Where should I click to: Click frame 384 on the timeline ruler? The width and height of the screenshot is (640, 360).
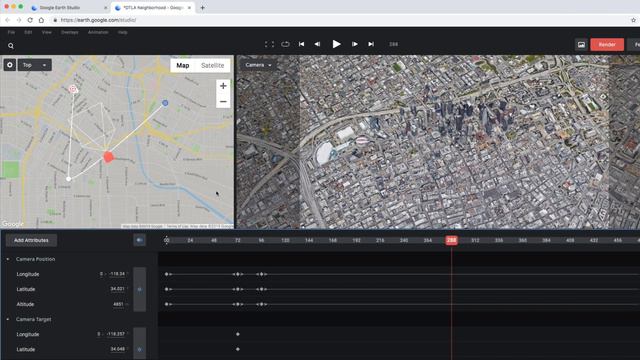tap(546, 240)
